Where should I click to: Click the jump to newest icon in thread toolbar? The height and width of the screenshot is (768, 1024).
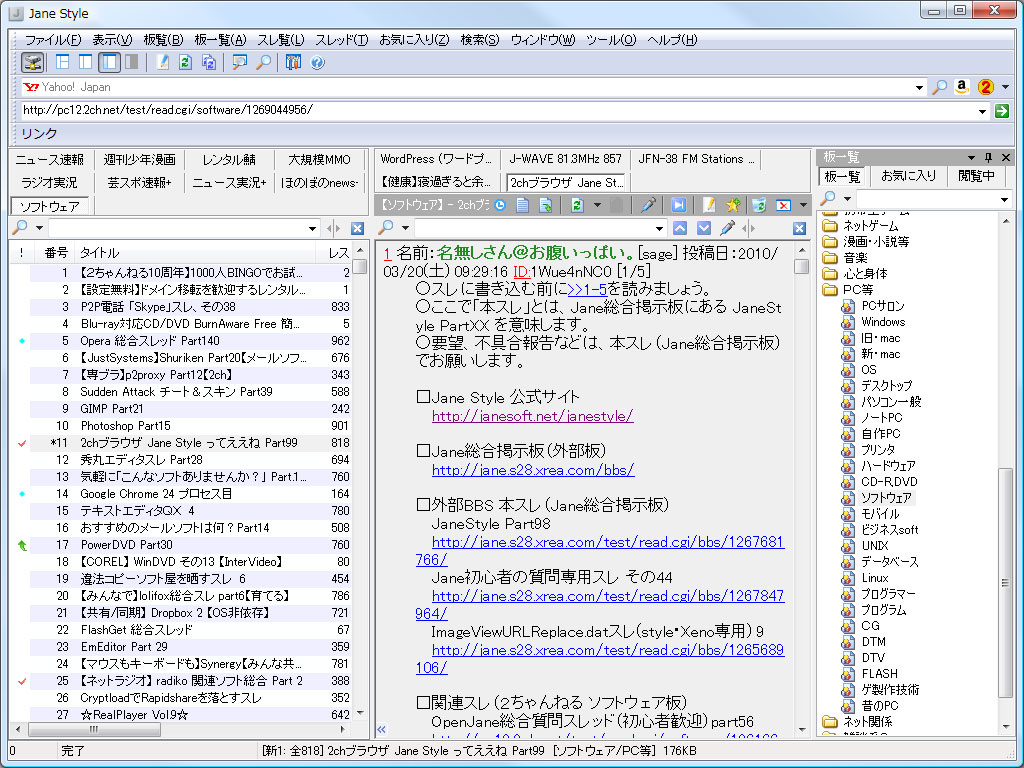(x=678, y=205)
